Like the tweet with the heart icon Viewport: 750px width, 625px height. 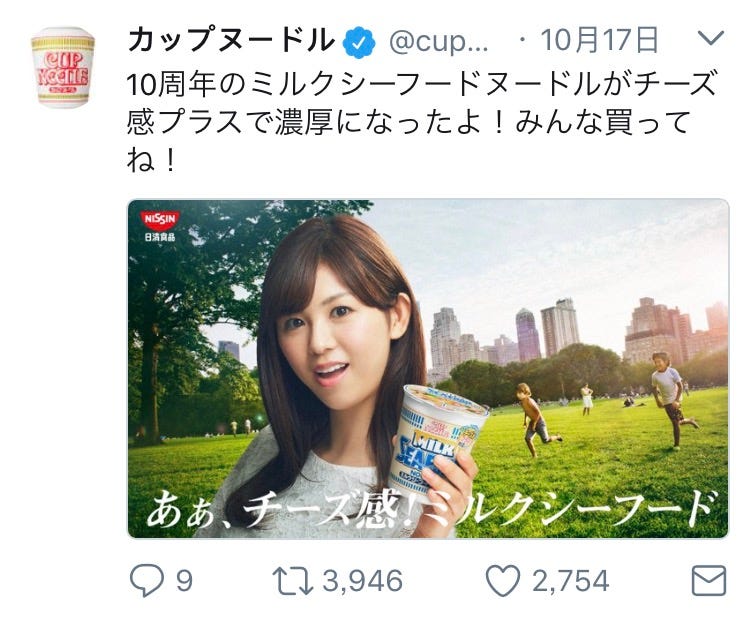[502, 581]
